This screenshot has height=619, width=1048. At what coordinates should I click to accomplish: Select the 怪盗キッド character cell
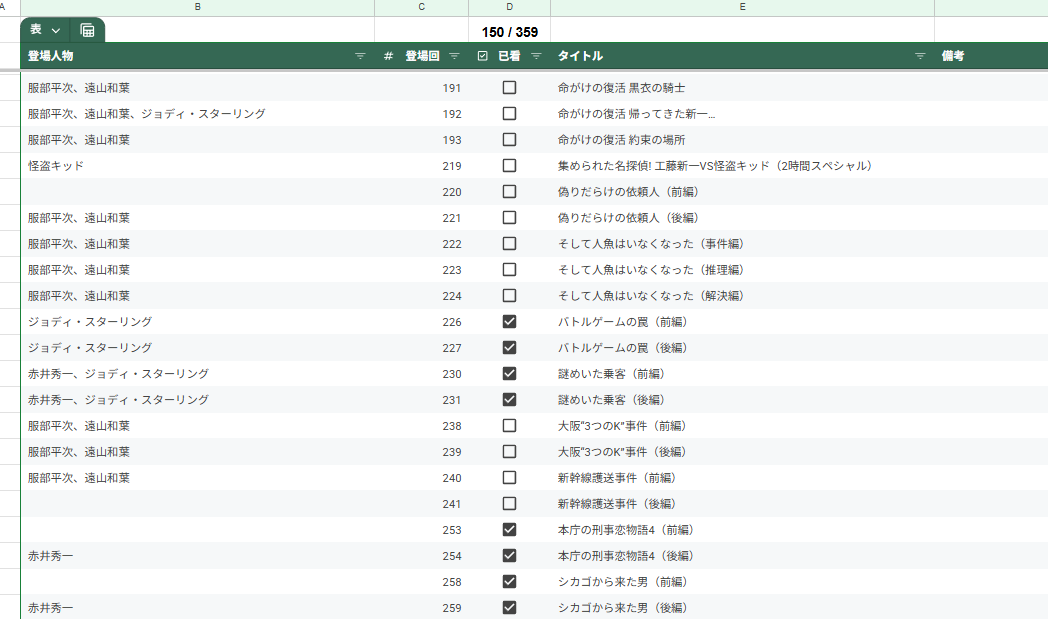coord(56,166)
